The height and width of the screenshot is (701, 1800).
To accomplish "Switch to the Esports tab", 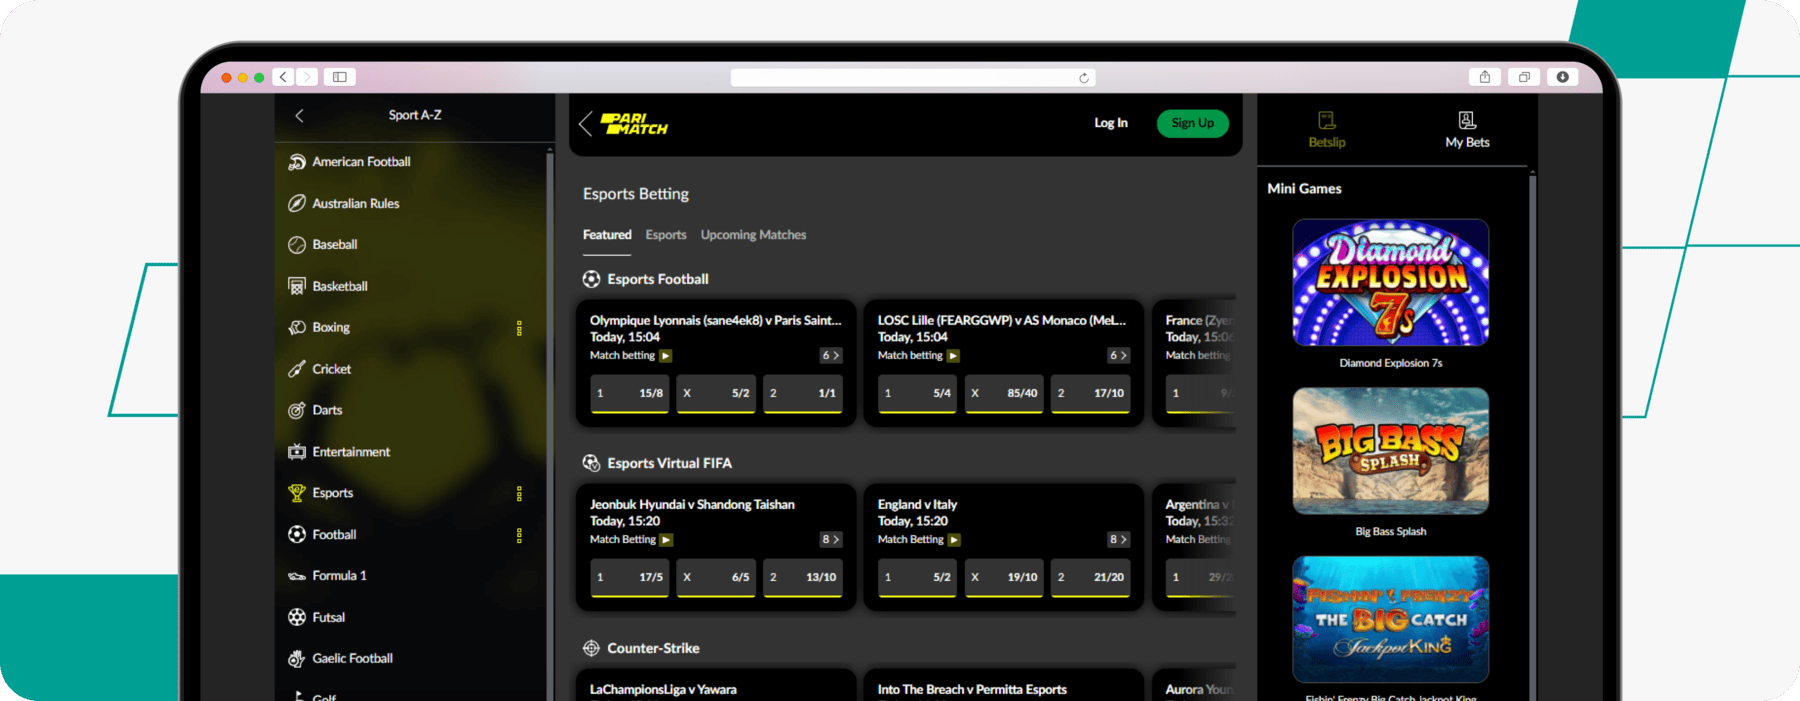I will coord(666,235).
